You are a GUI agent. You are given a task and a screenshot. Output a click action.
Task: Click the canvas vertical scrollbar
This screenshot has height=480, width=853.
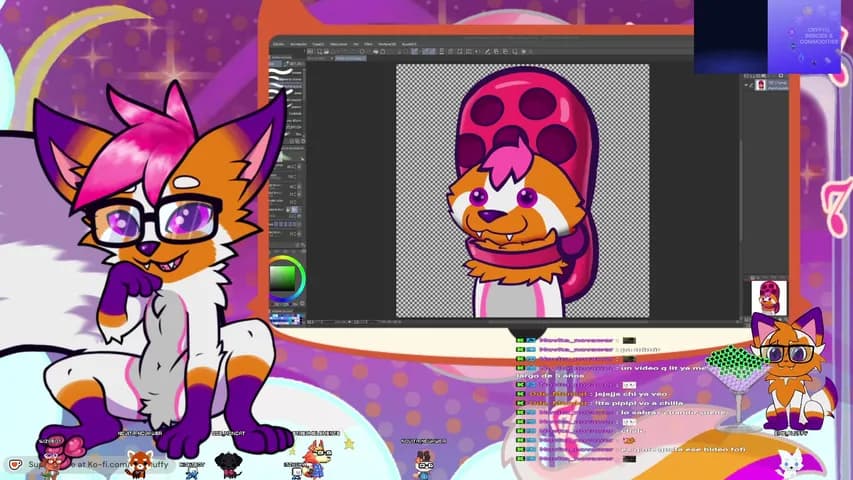740,190
